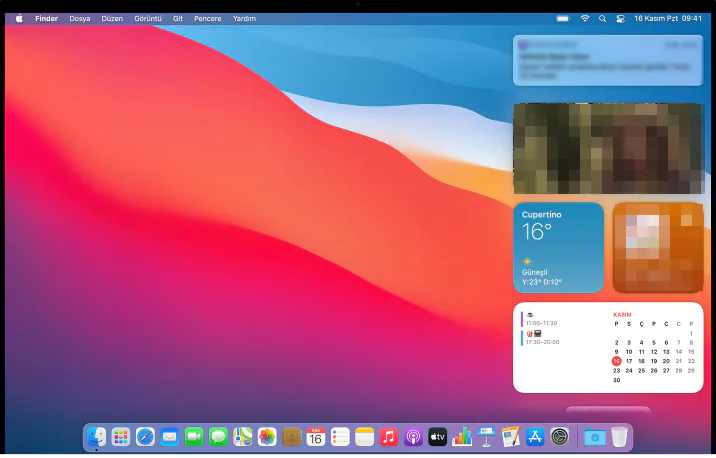The image size is (716, 458).
Task: Open the Photos app
Action: (267, 437)
